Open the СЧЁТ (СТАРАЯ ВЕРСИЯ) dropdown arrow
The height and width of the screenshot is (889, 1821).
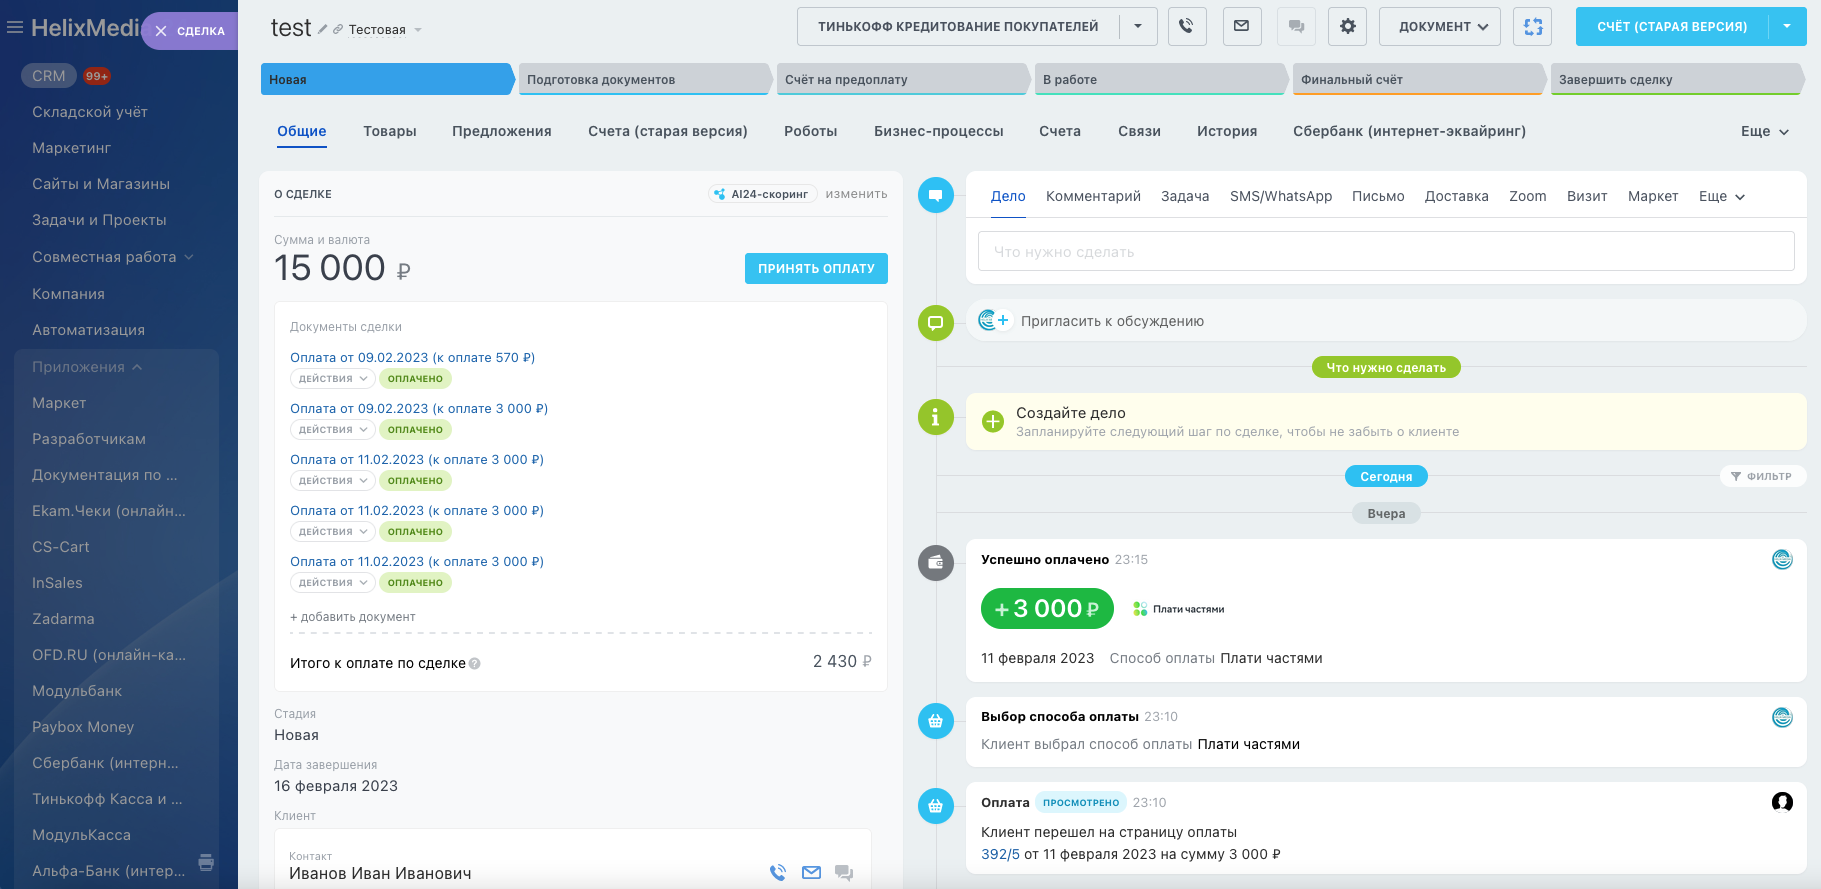tap(1787, 27)
